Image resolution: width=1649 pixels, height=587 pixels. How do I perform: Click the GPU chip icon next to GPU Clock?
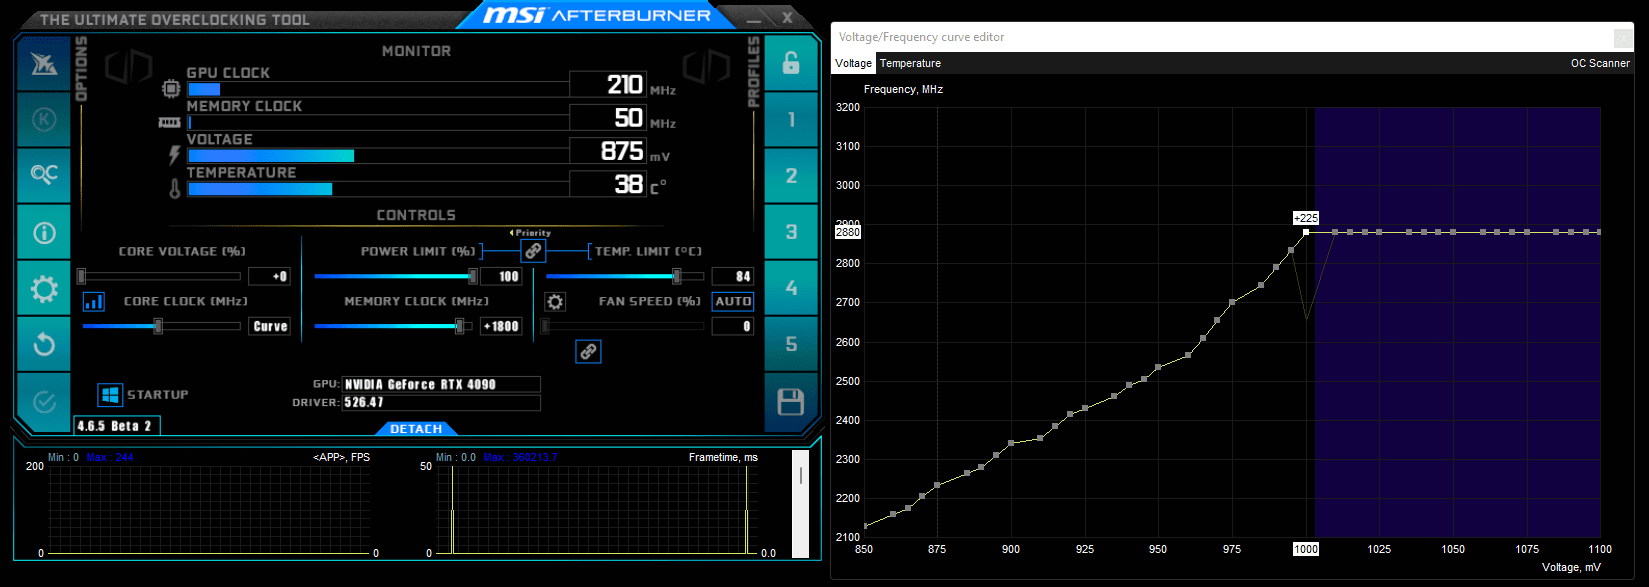click(x=171, y=89)
